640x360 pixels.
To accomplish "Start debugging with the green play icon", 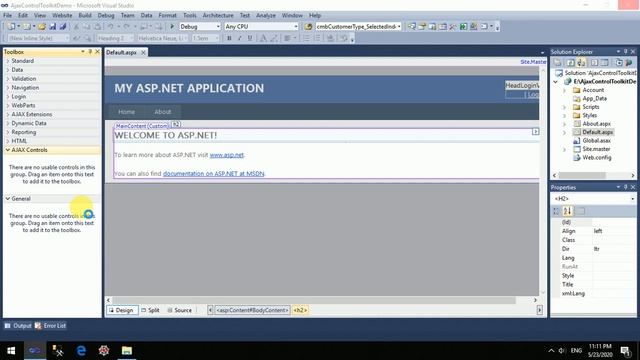I will pyautogui.click(x=172, y=27).
